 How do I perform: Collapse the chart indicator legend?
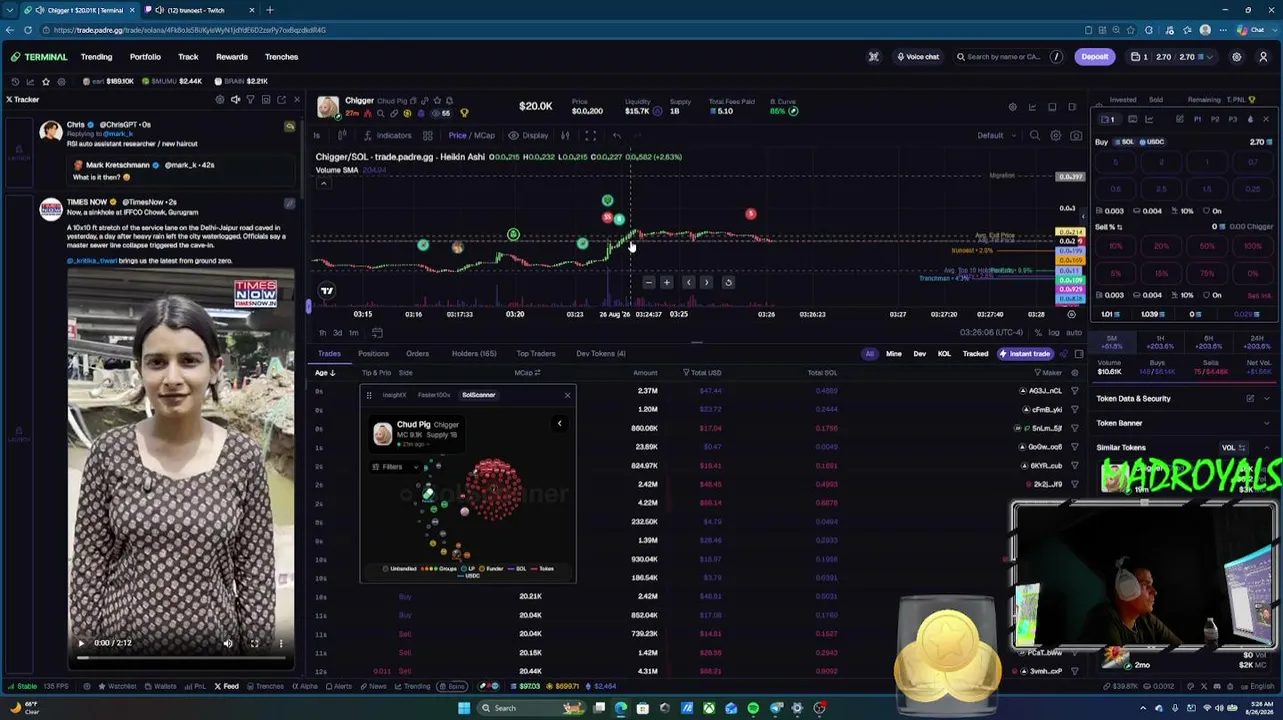tap(322, 183)
